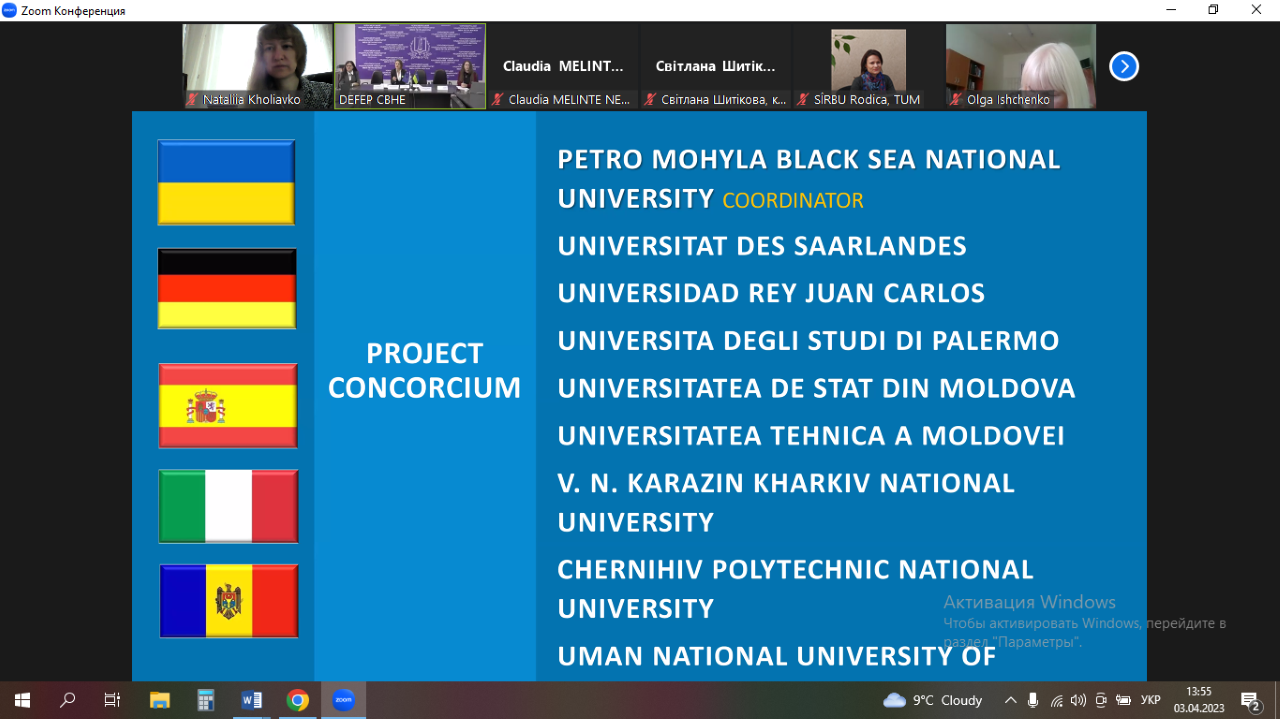Image resolution: width=1280 pixels, height=719 pixels.
Task: Click SÎRBU Rodica's video thumbnail
Action: pyautogui.click(x=868, y=66)
